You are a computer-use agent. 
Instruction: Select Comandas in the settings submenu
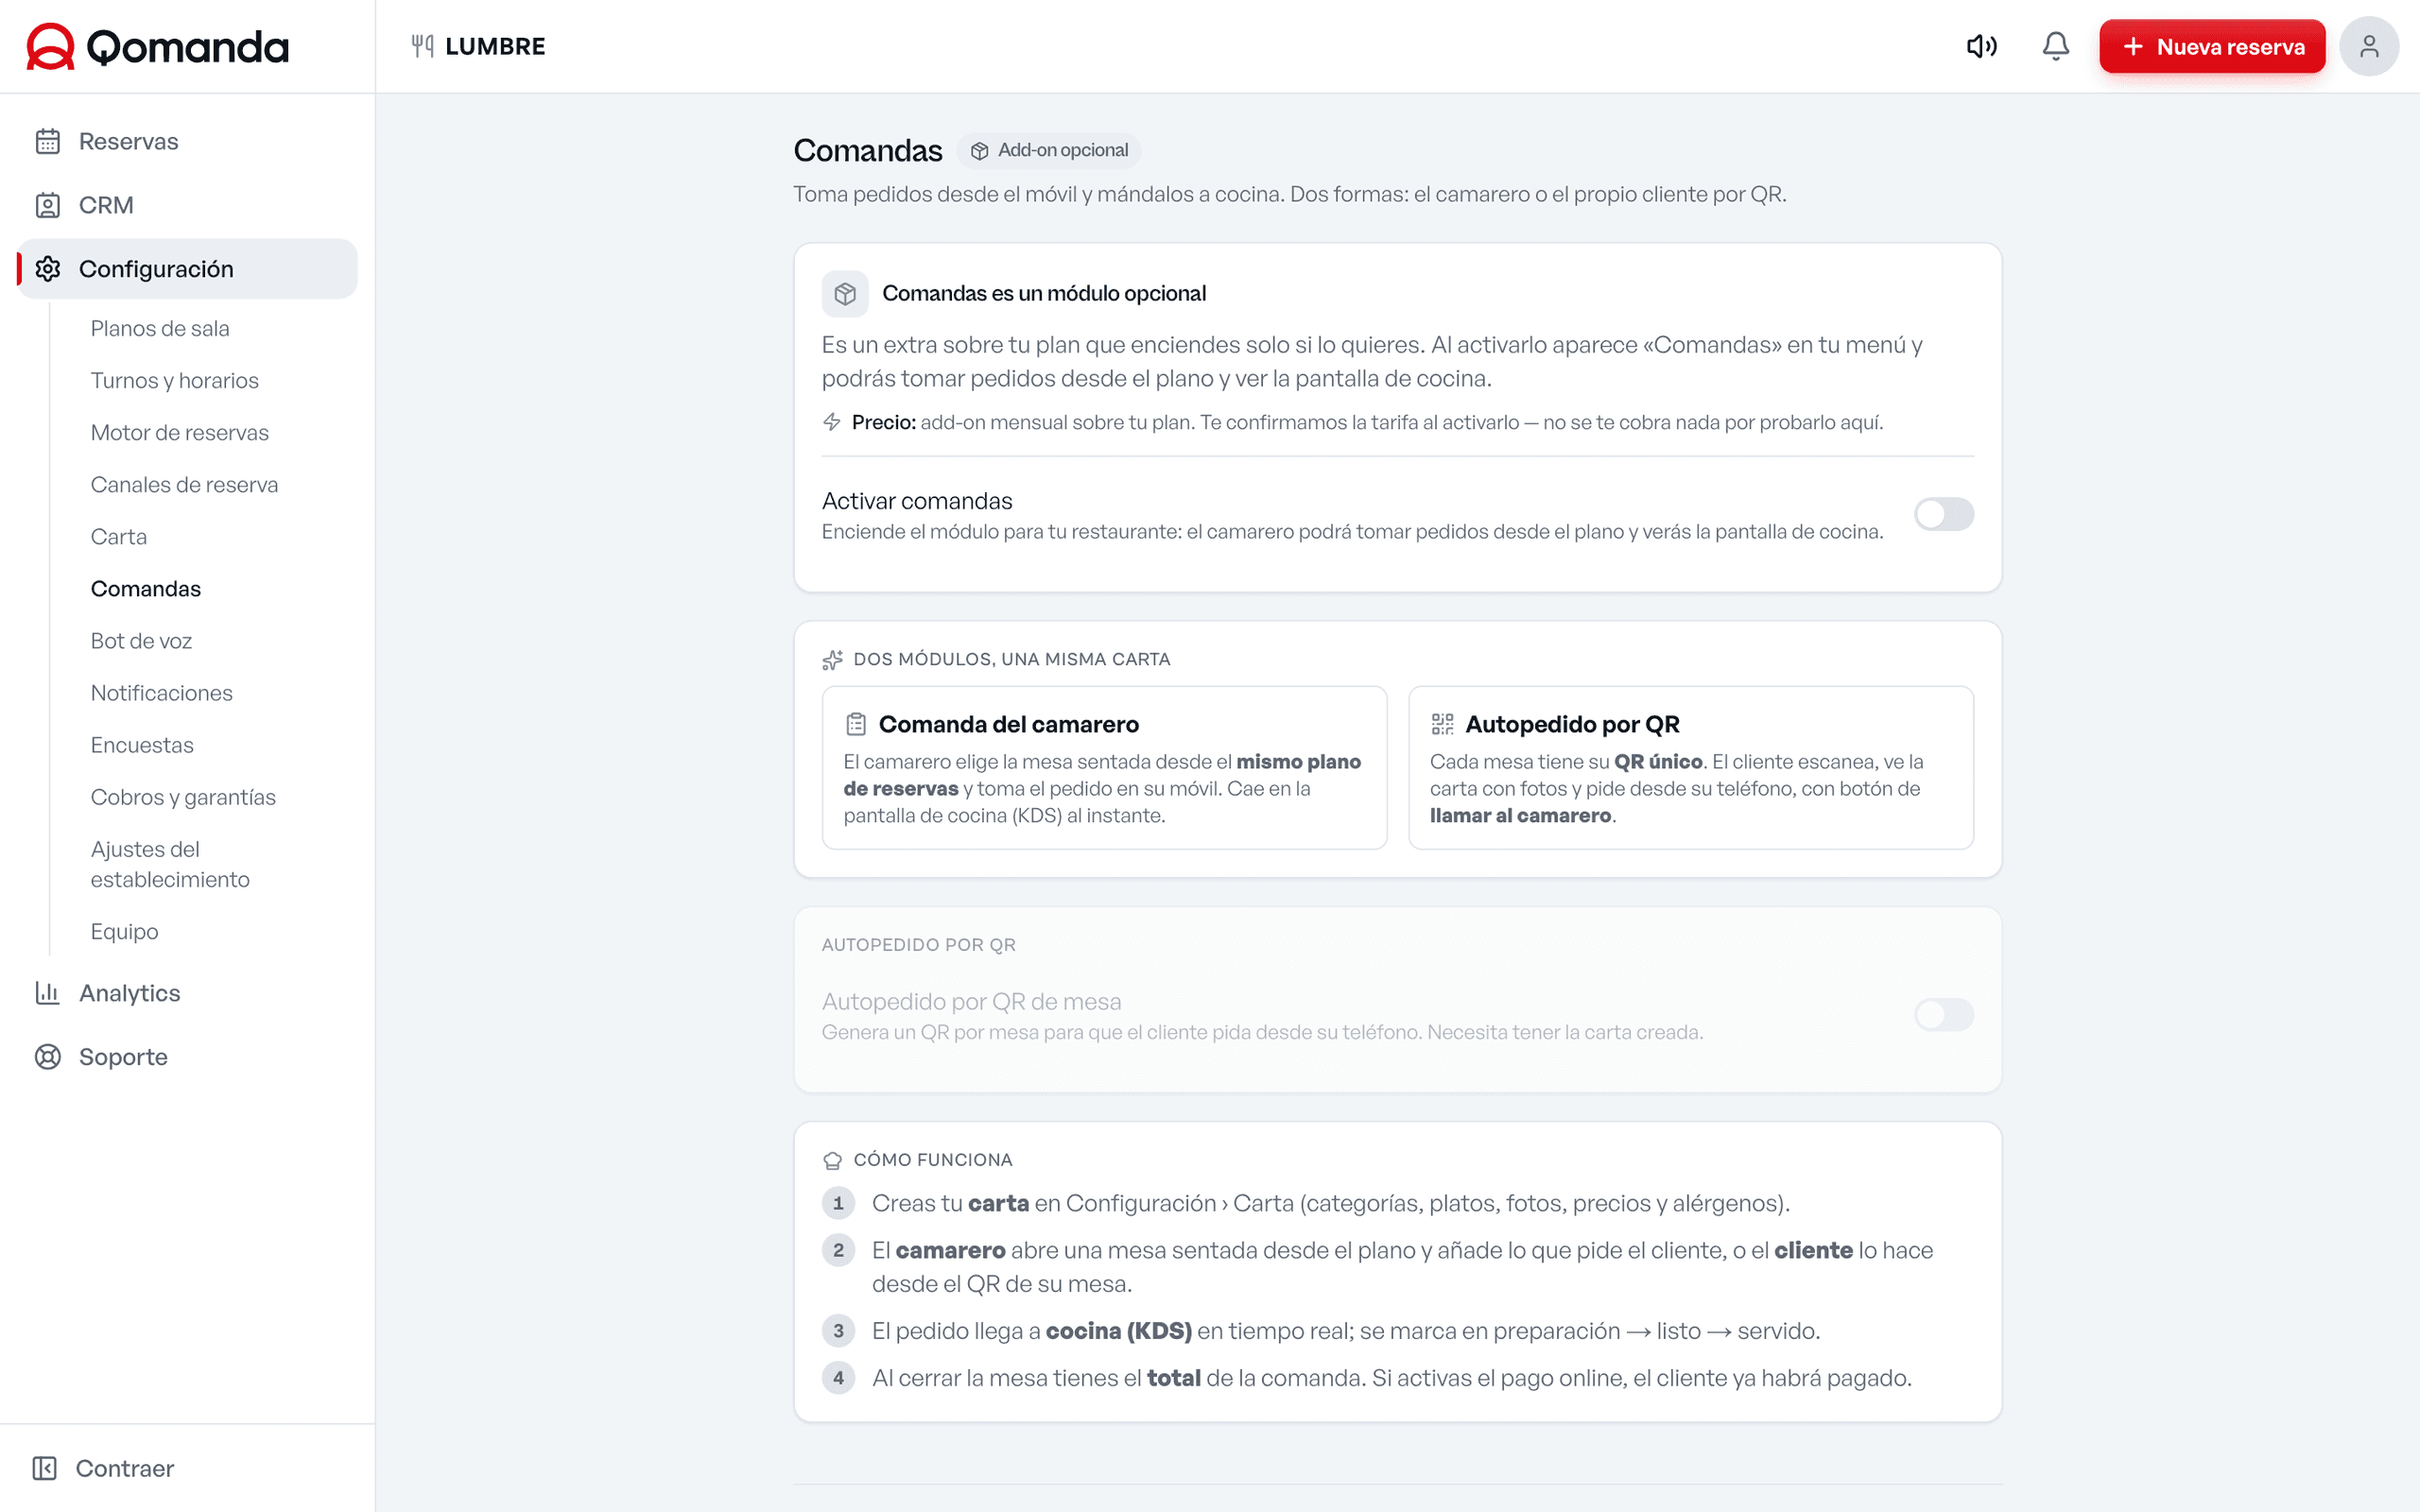tap(146, 588)
